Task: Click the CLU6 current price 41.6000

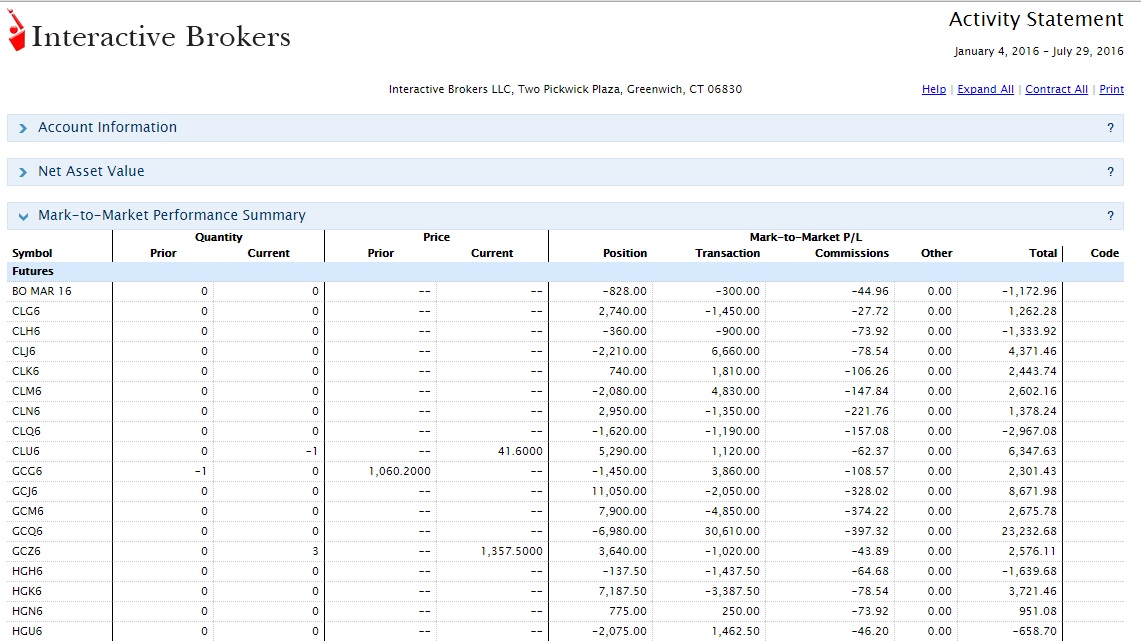Action: [x=520, y=451]
